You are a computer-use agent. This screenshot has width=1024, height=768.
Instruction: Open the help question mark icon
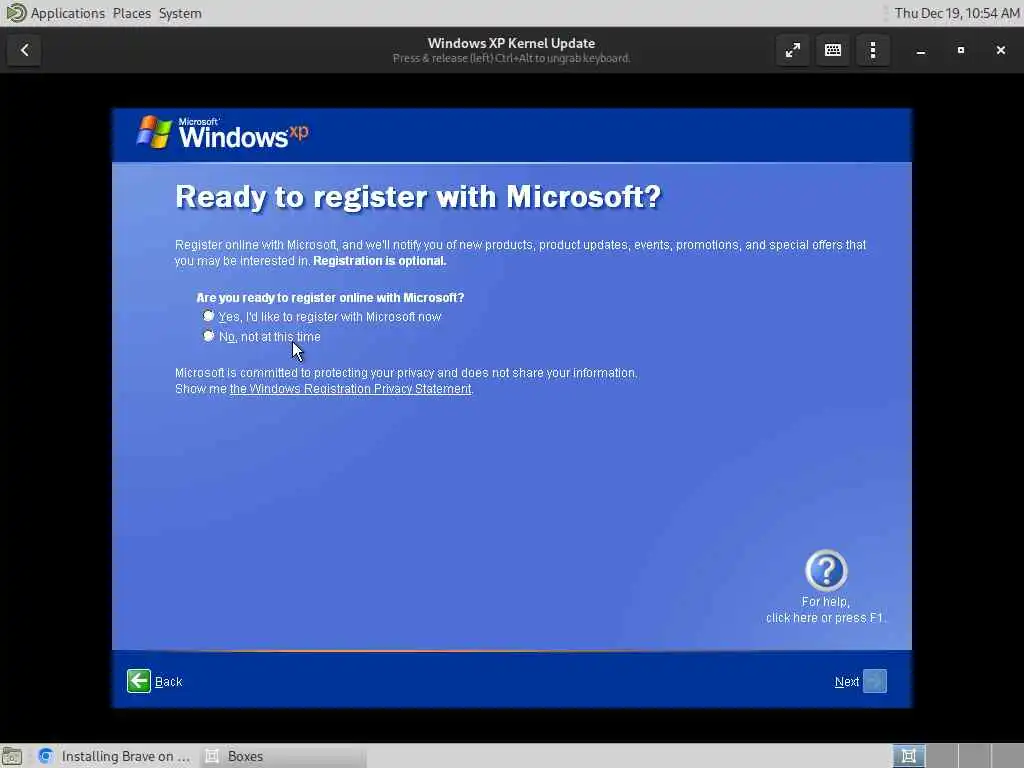[x=826, y=570]
